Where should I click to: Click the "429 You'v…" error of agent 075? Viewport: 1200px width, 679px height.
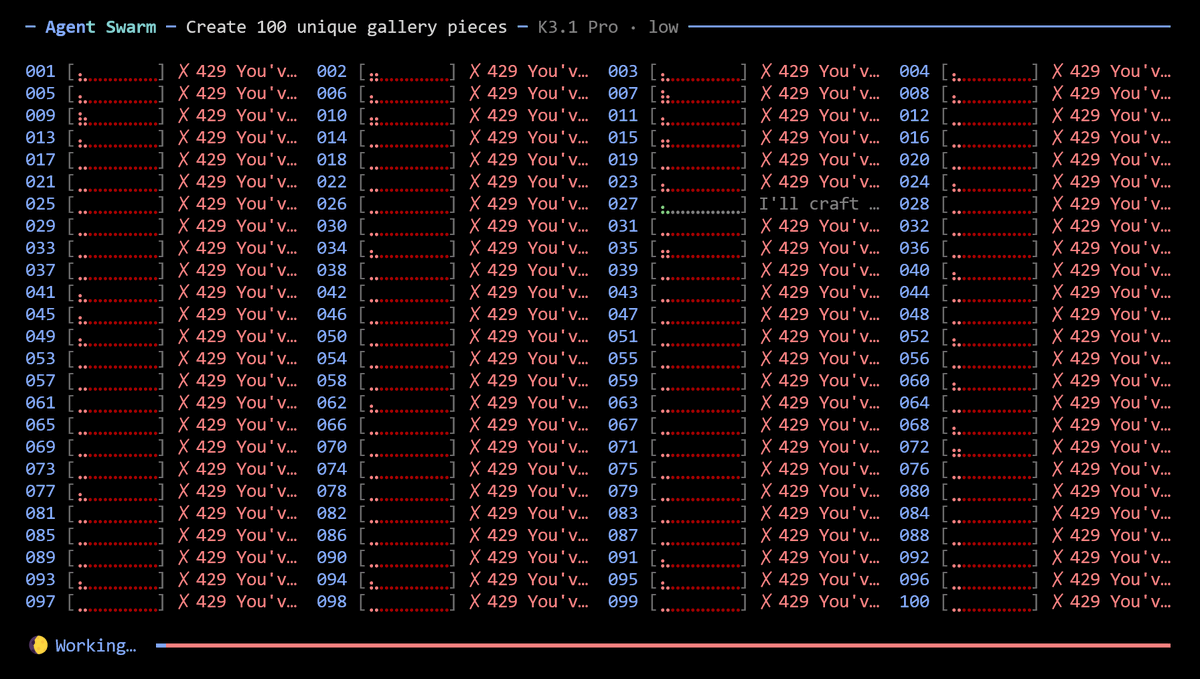[829, 469]
